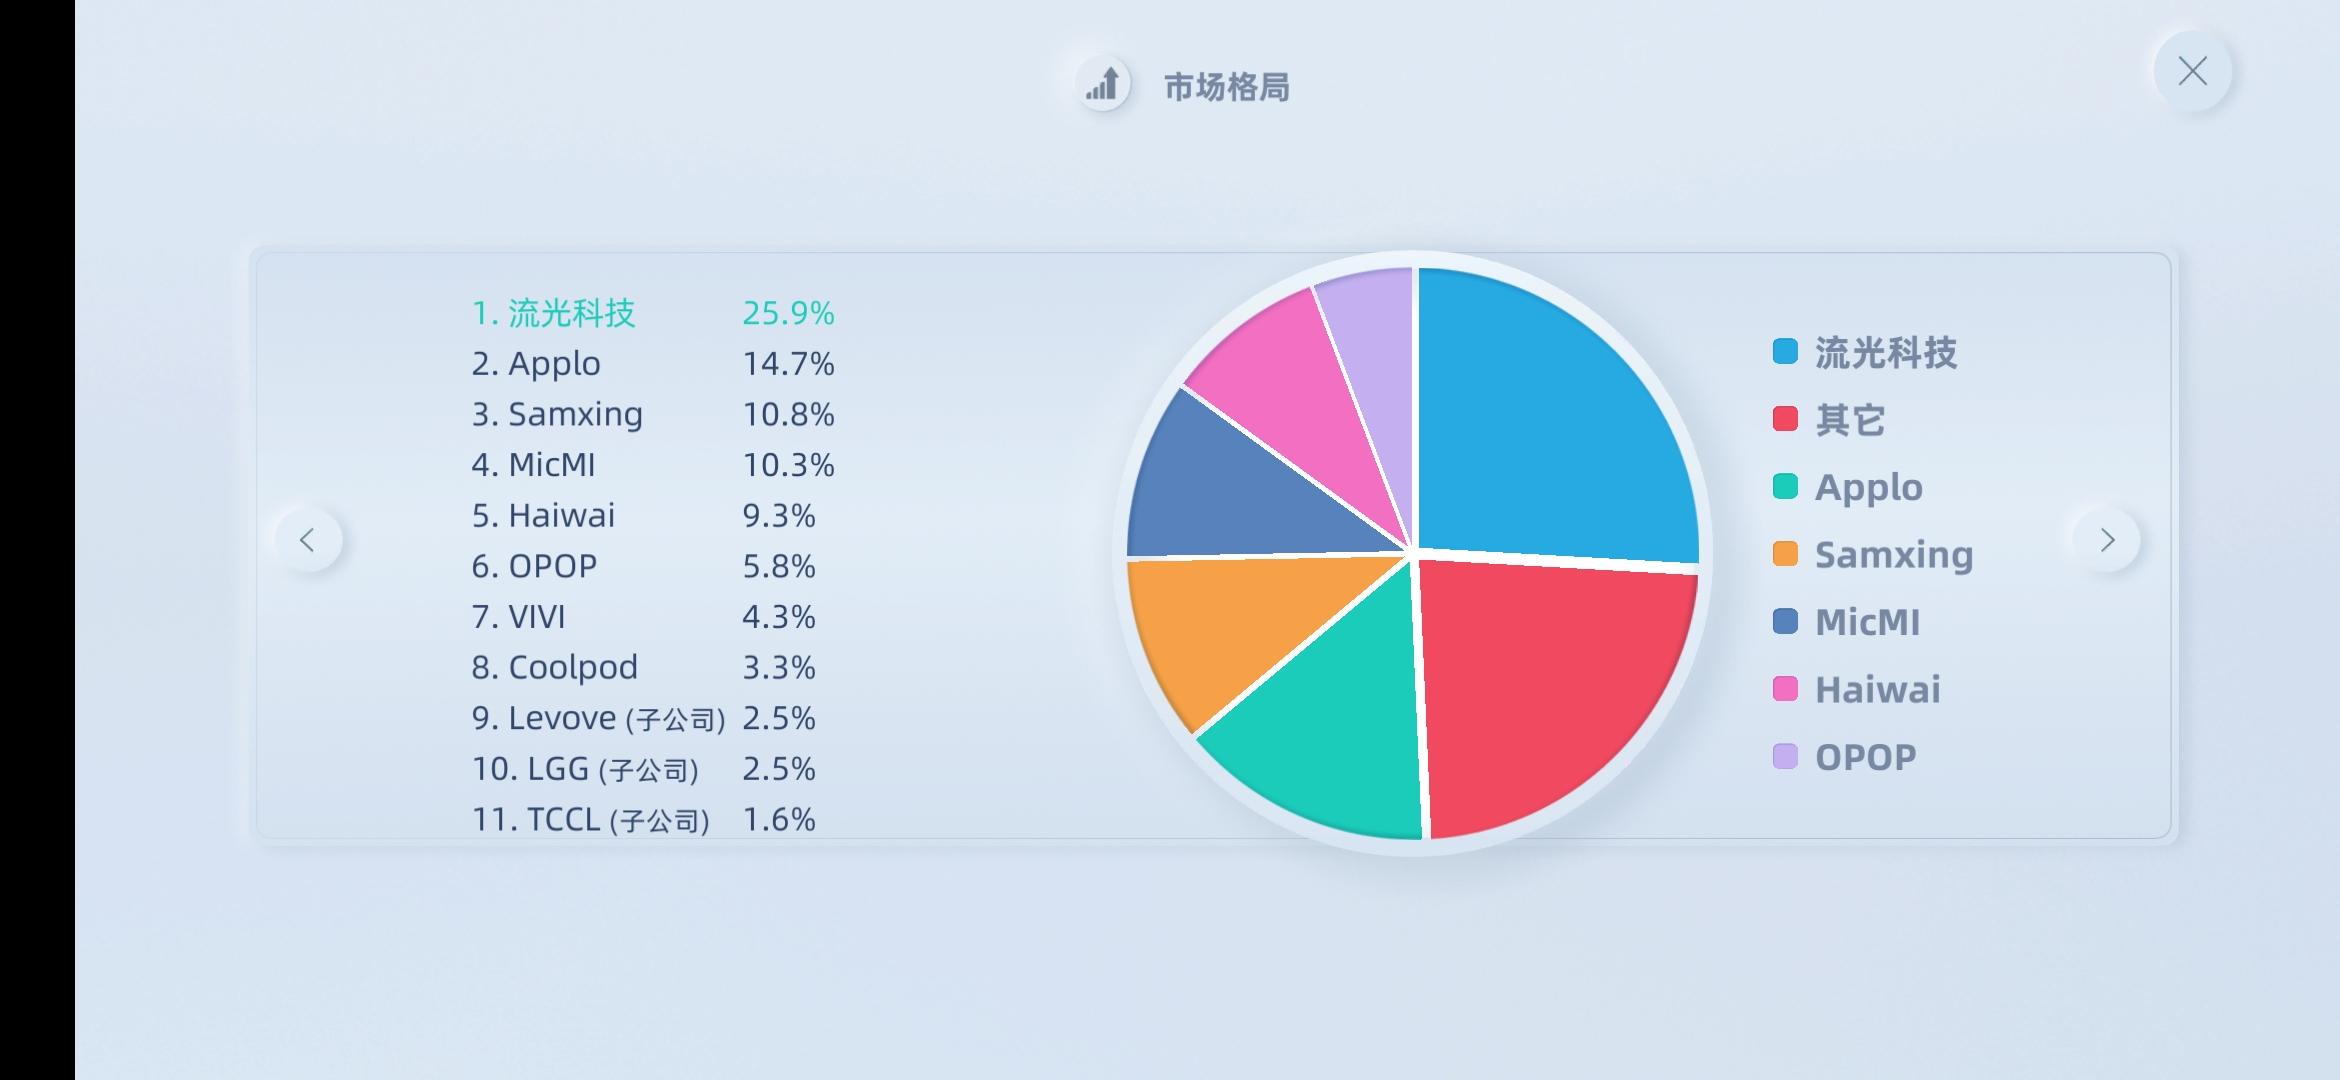This screenshot has width=2340, height=1080.
Task: Select the 9. Levove (子公司) row
Action: [x=644, y=718]
